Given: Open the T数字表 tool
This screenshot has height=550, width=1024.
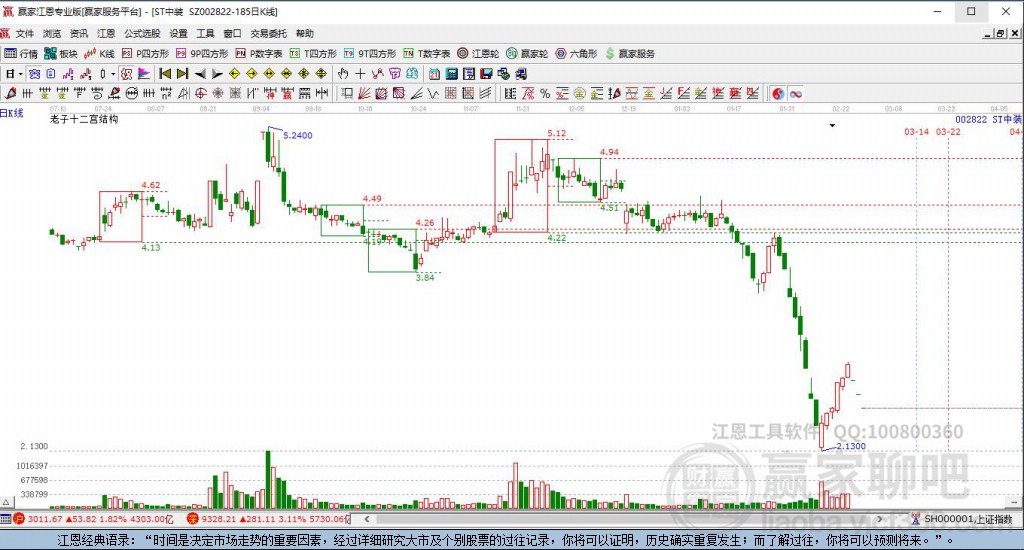Looking at the screenshot, I should [426, 54].
